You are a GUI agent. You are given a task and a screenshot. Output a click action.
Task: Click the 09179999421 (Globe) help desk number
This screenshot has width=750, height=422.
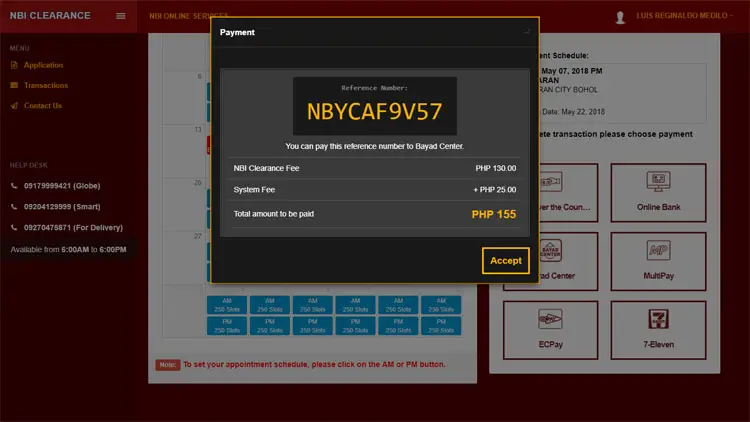(x=62, y=186)
